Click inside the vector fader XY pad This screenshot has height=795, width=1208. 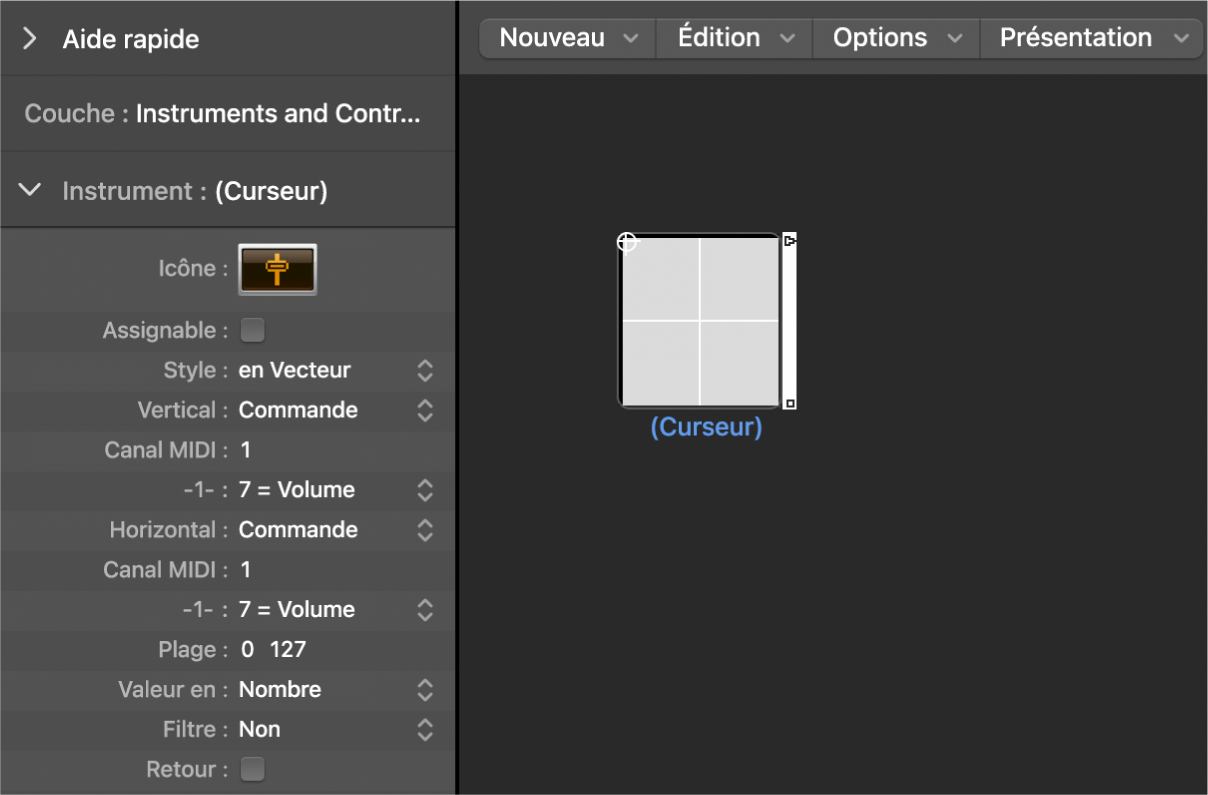pyautogui.click(x=740, y=362)
